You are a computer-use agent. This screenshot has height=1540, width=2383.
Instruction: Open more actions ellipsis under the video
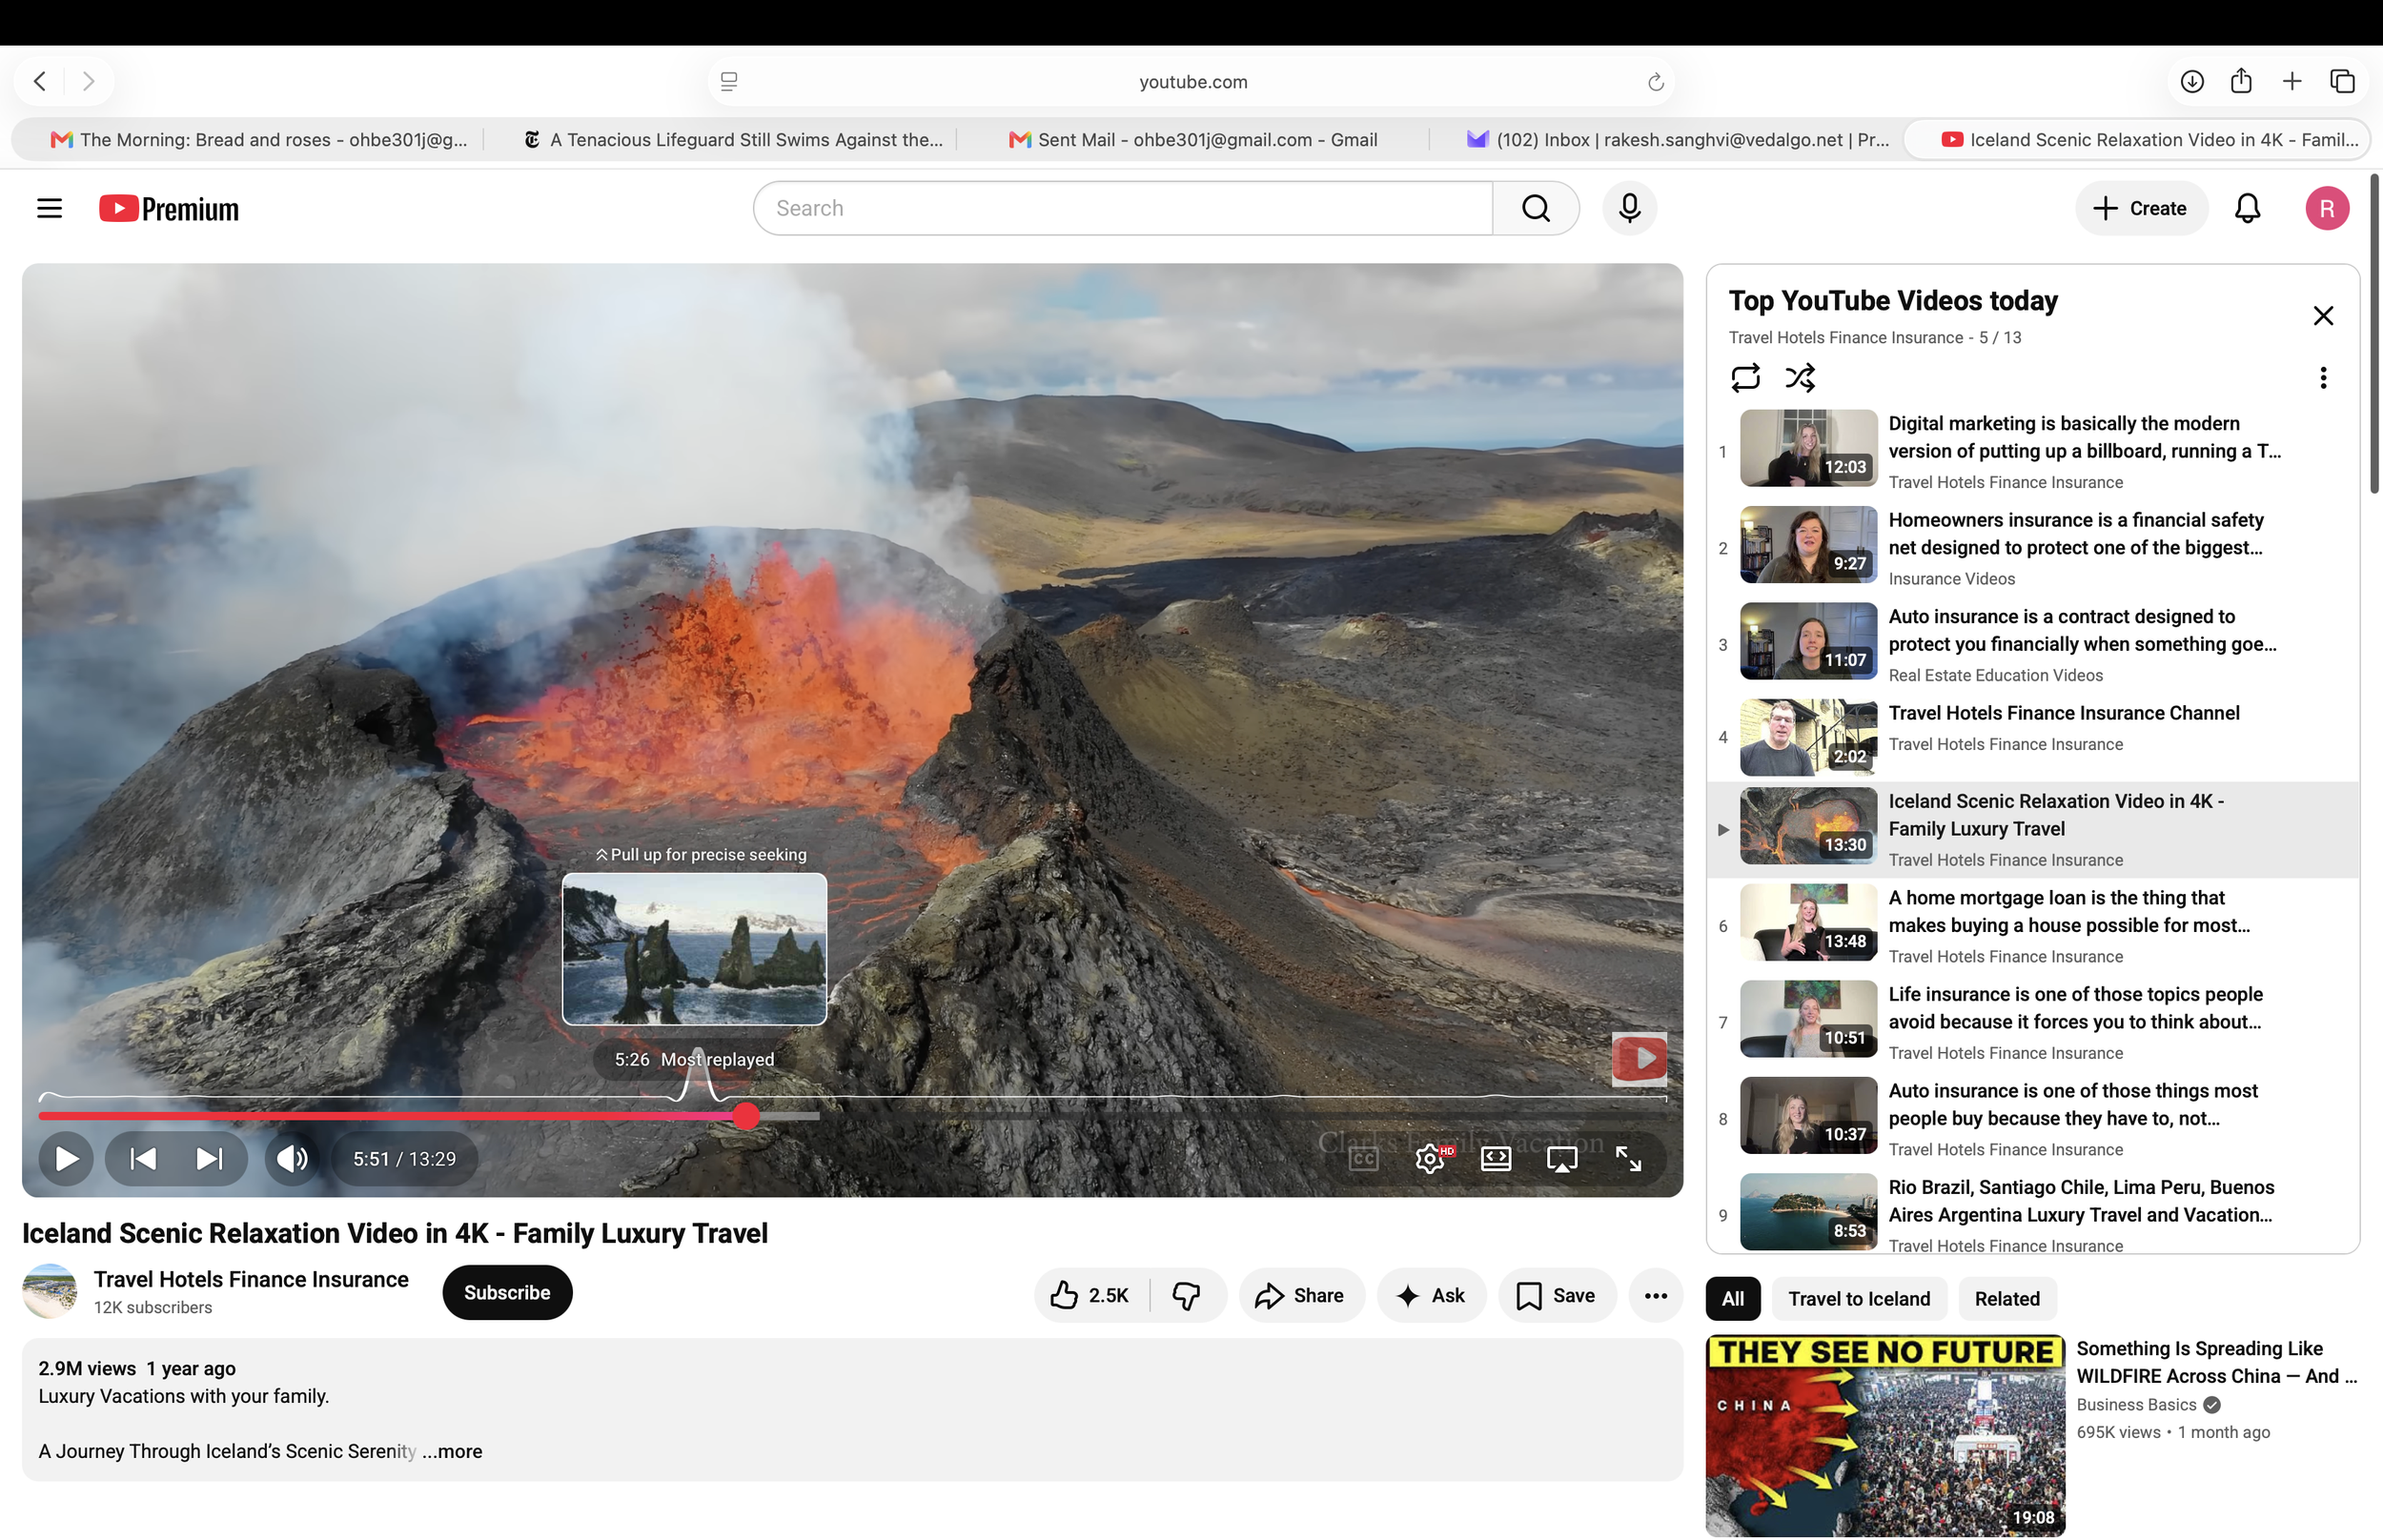click(1656, 1296)
